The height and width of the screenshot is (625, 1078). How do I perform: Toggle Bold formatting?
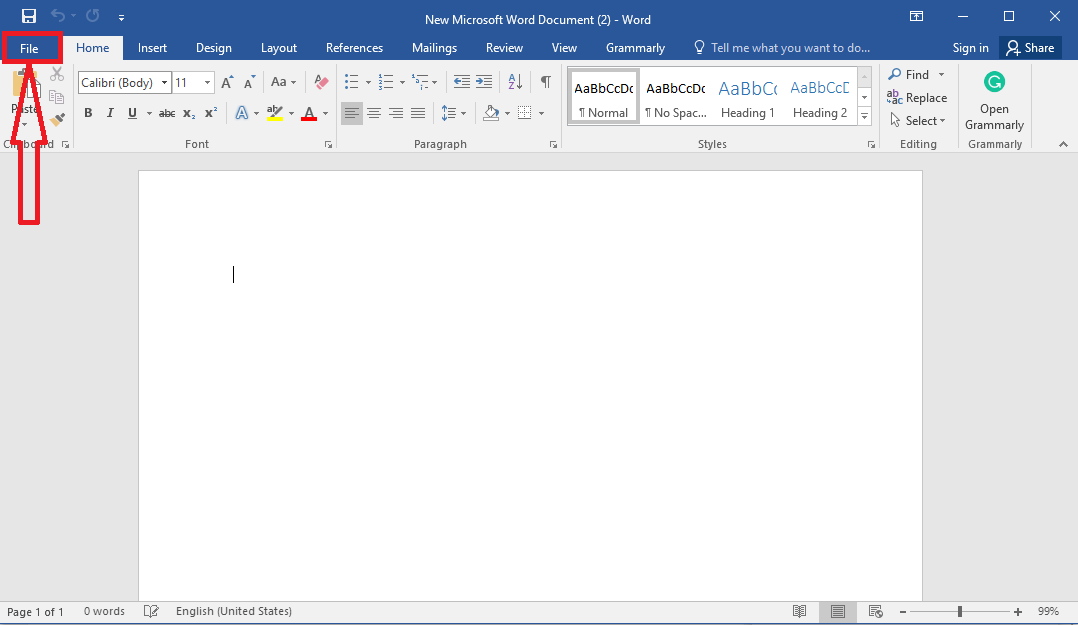tap(88, 113)
